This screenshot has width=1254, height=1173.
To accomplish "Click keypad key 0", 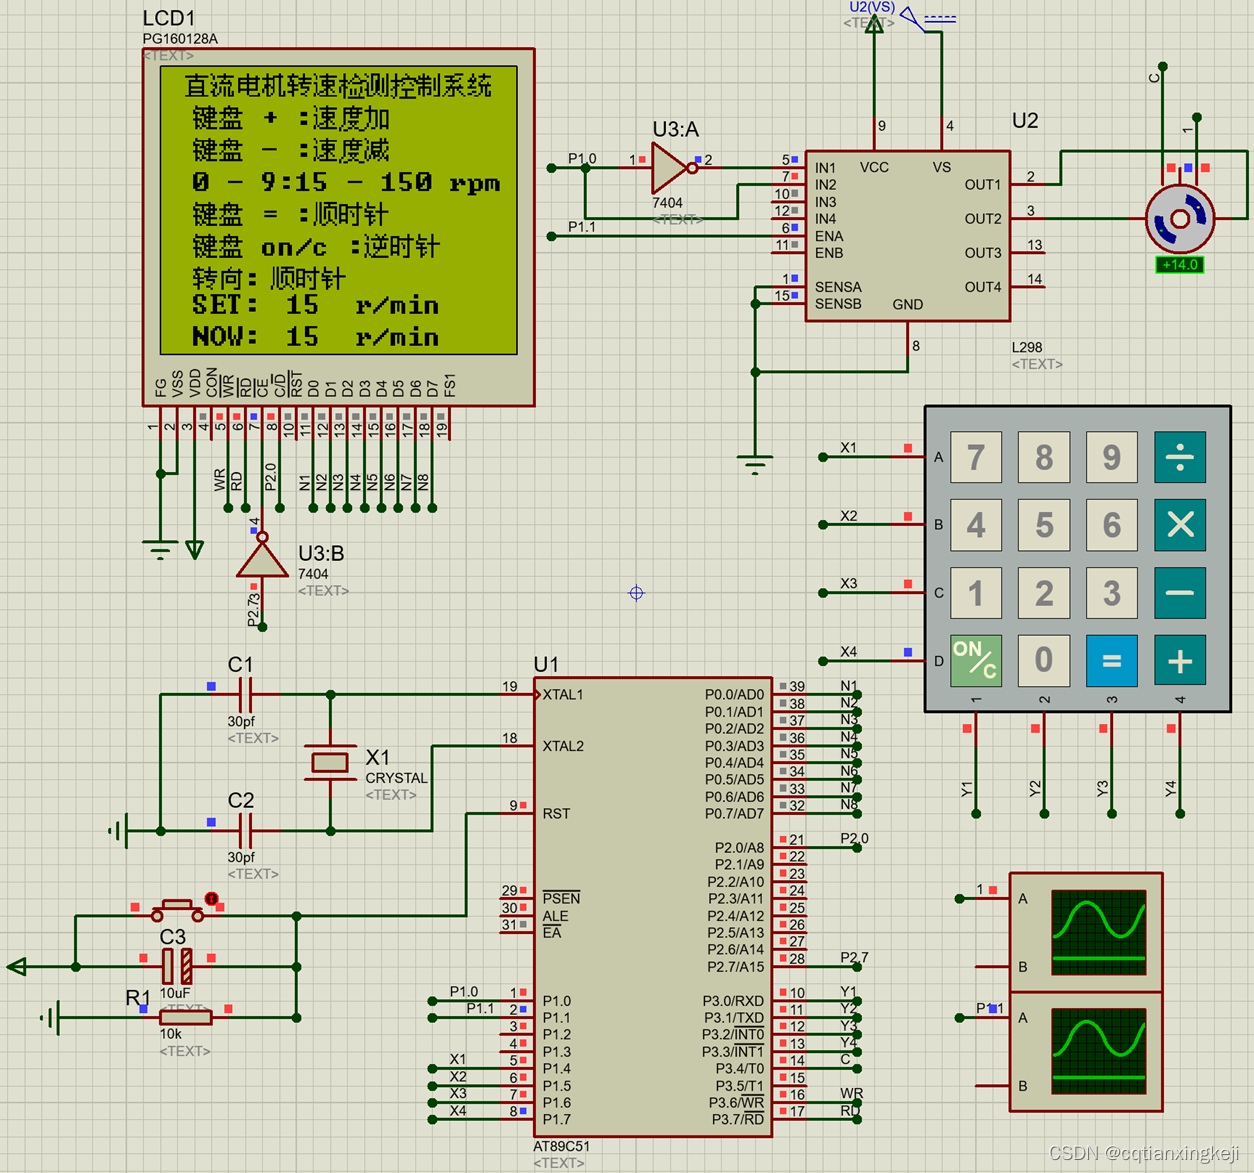I will pos(1044,660).
